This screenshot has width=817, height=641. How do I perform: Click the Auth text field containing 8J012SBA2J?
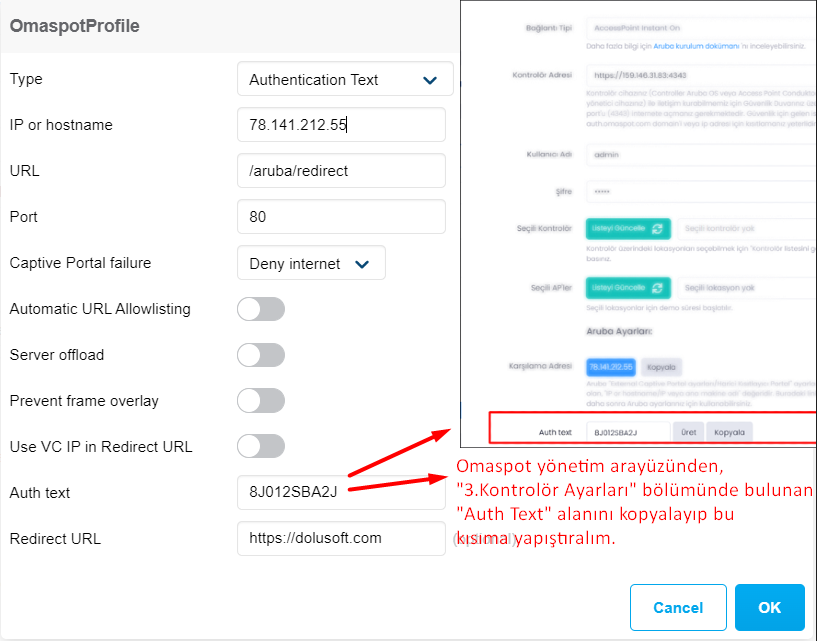(341, 493)
